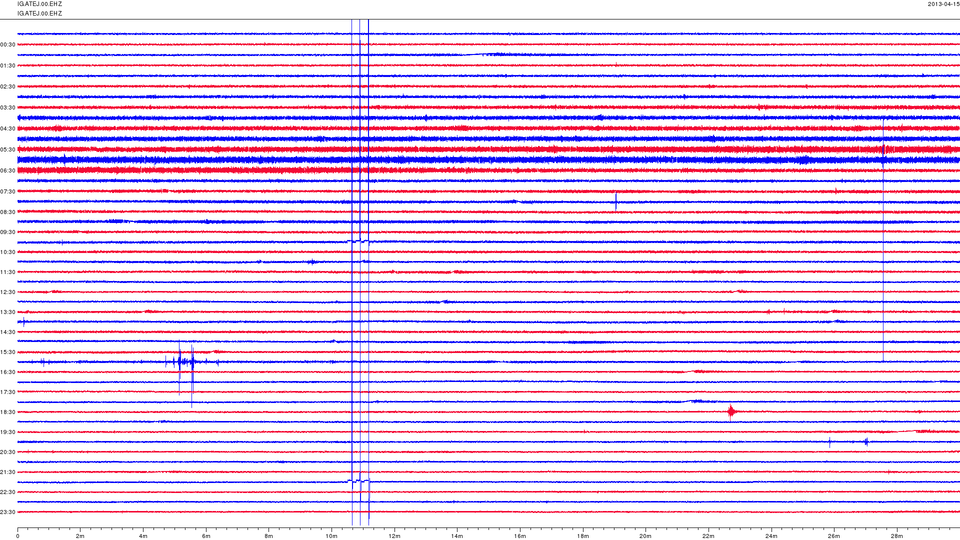960x540 pixels.
Task: Click the 15:30 time label
Action: click(x=8, y=352)
